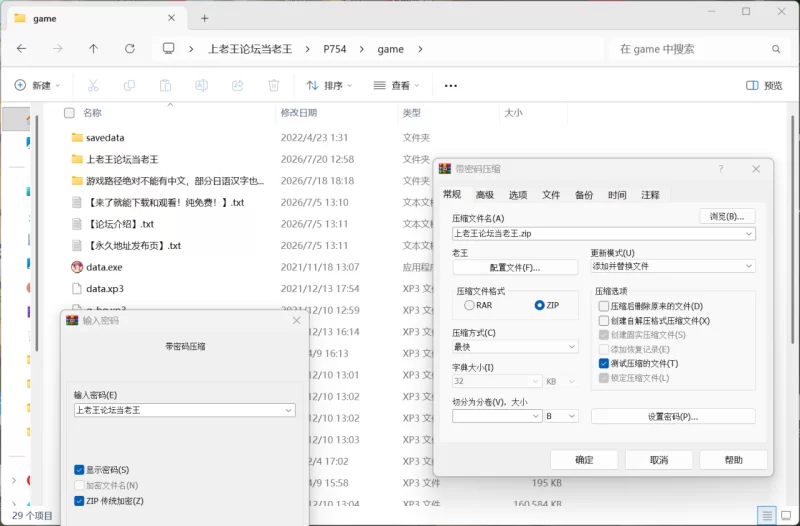Image resolution: width=800 pixels, height=526 pixels.
Task: Click the Share toolbar icon
Action: [238, 85]
